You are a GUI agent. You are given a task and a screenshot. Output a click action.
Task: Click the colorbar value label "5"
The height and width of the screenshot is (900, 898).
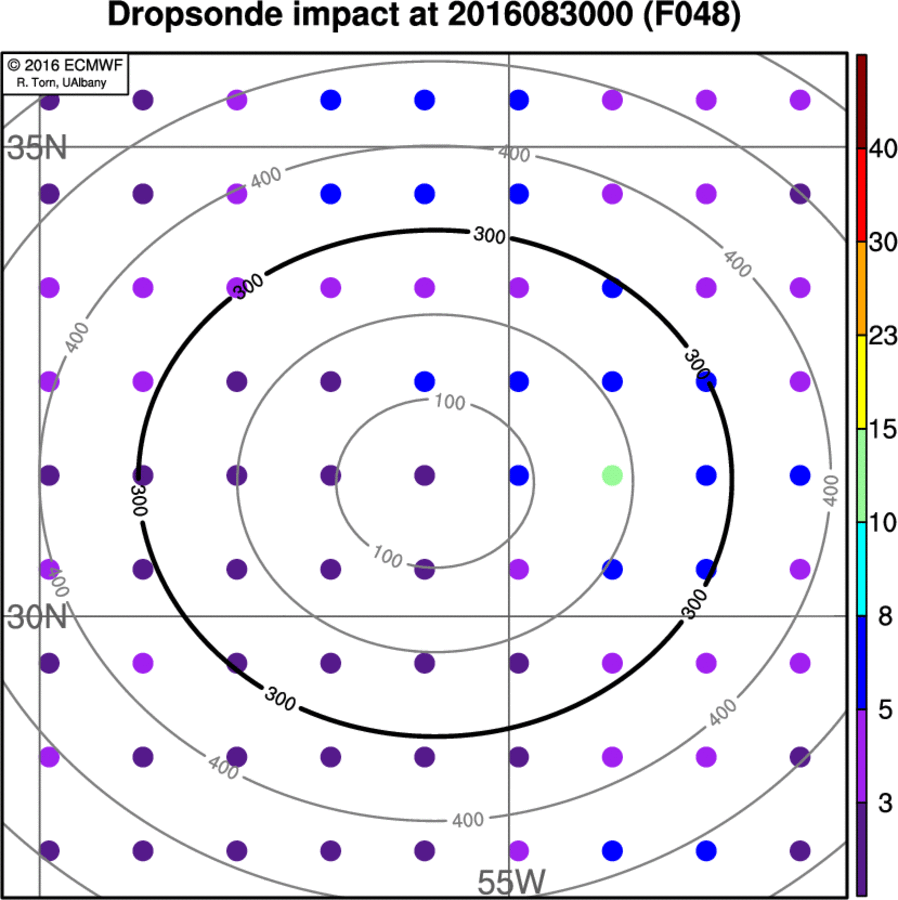coord(885,709)
